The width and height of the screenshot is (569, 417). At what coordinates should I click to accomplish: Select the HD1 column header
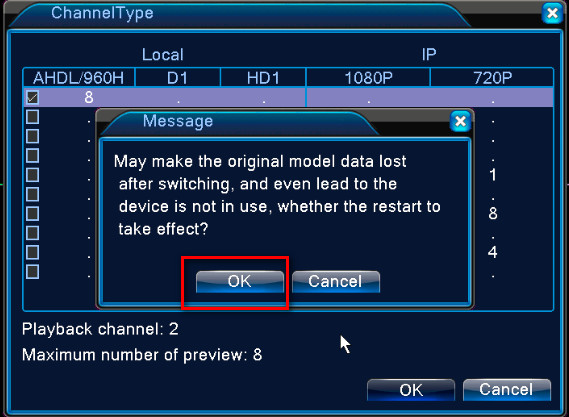(x=263, y=78)
